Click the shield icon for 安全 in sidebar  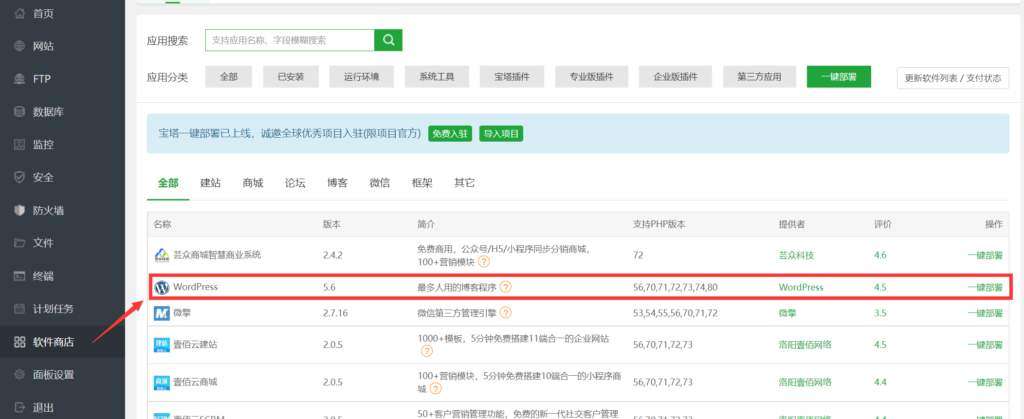[19, 177]
